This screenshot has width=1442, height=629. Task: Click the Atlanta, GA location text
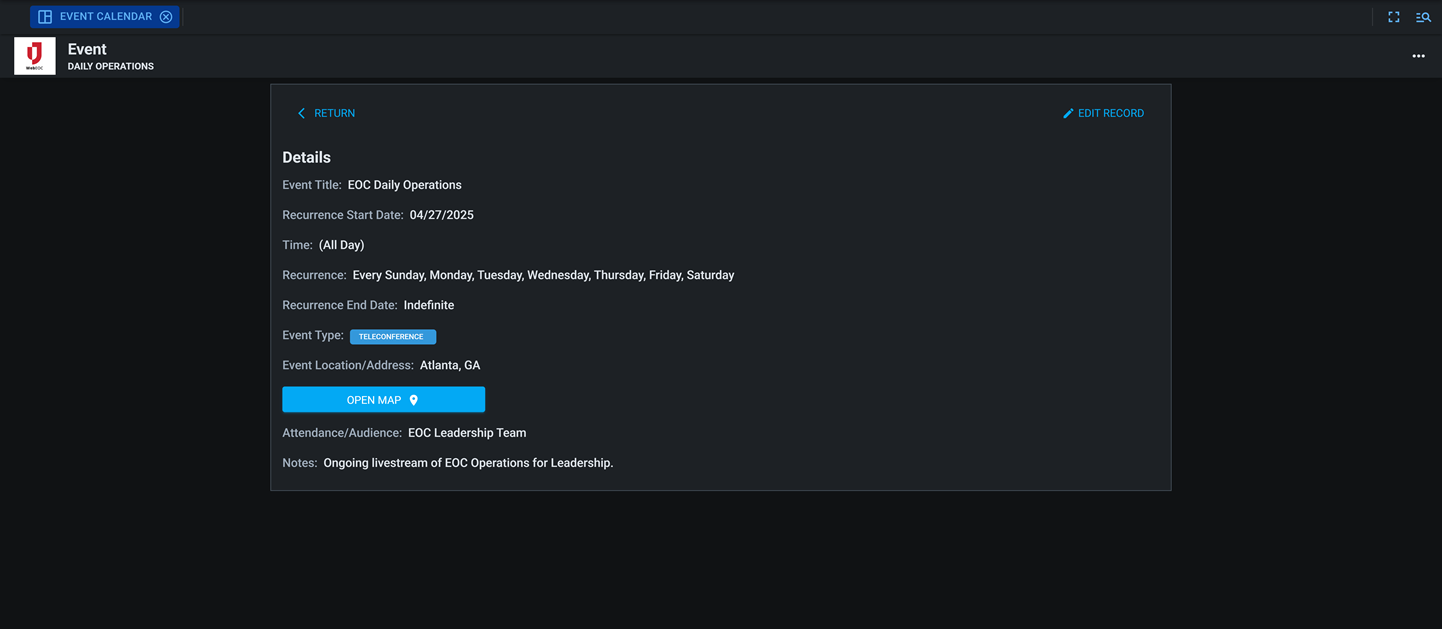[449, 365]
